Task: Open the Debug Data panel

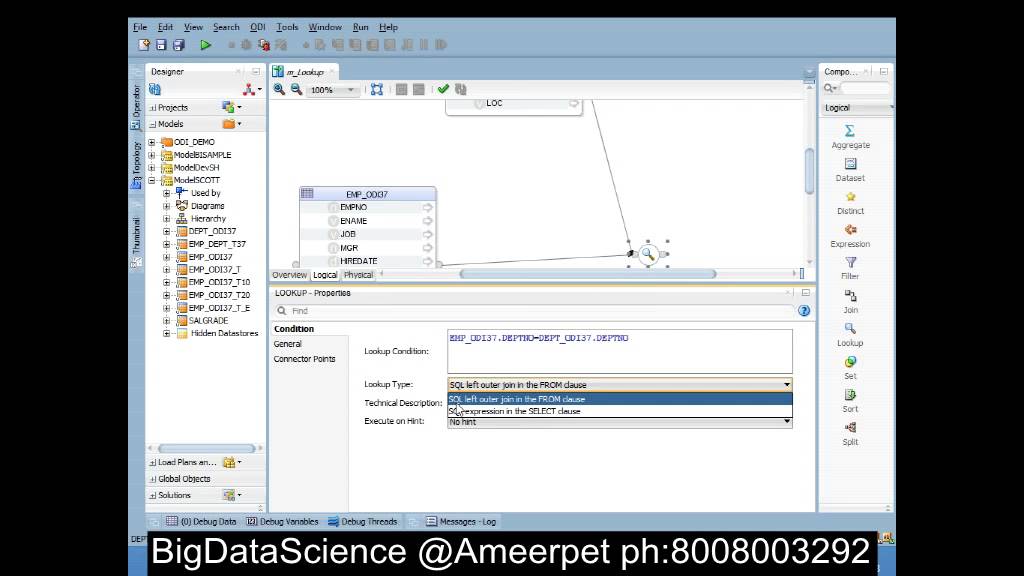Action: point(201,521)
